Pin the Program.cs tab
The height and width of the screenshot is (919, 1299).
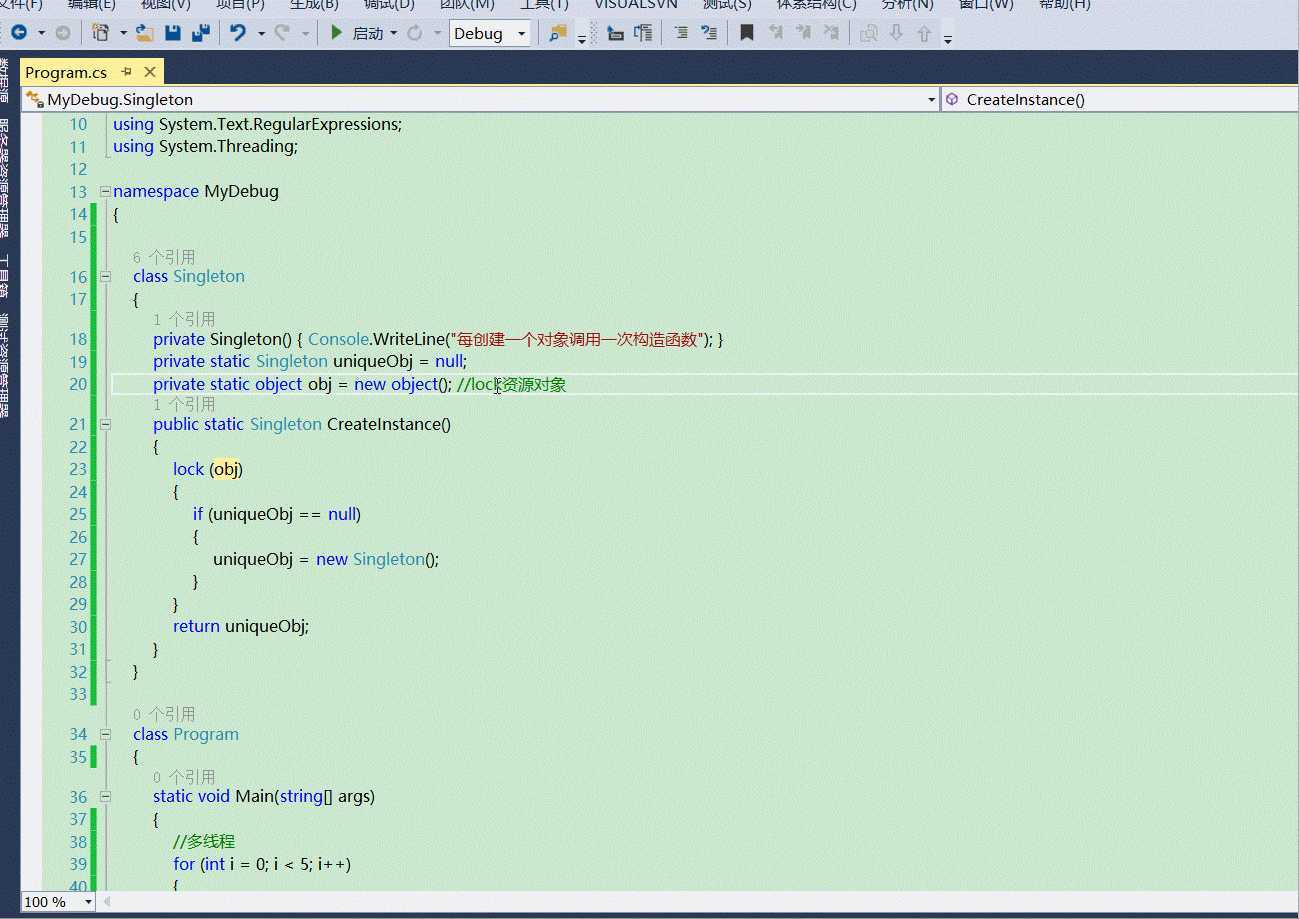click(127, 72)
